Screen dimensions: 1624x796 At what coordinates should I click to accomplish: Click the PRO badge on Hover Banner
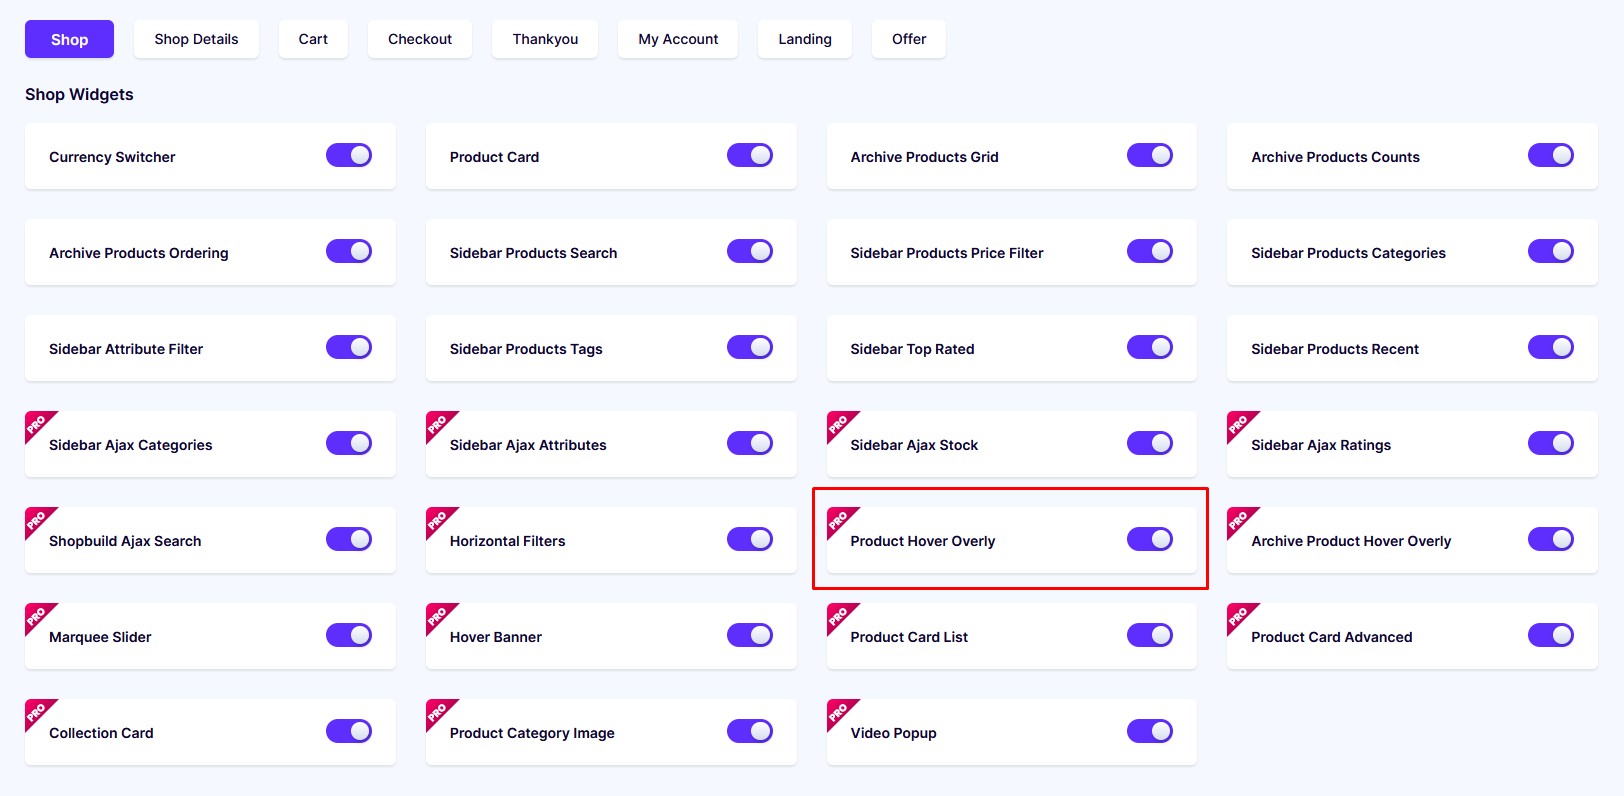(439, 616)
